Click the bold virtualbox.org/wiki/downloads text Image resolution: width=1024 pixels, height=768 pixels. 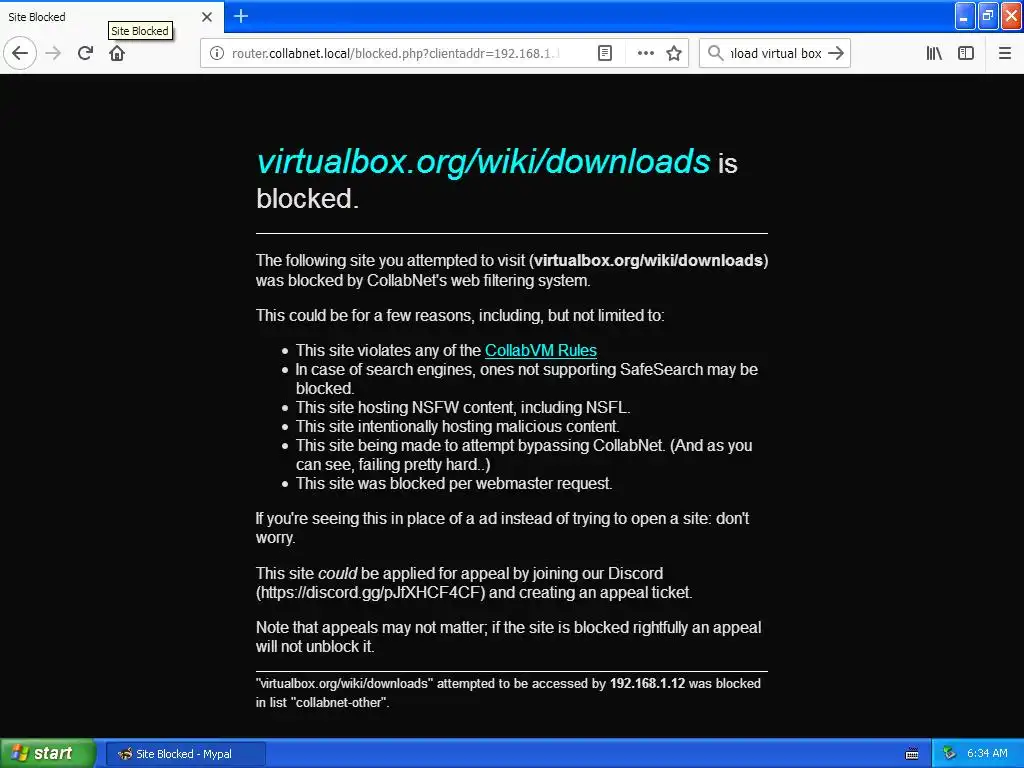coord(648,261)
